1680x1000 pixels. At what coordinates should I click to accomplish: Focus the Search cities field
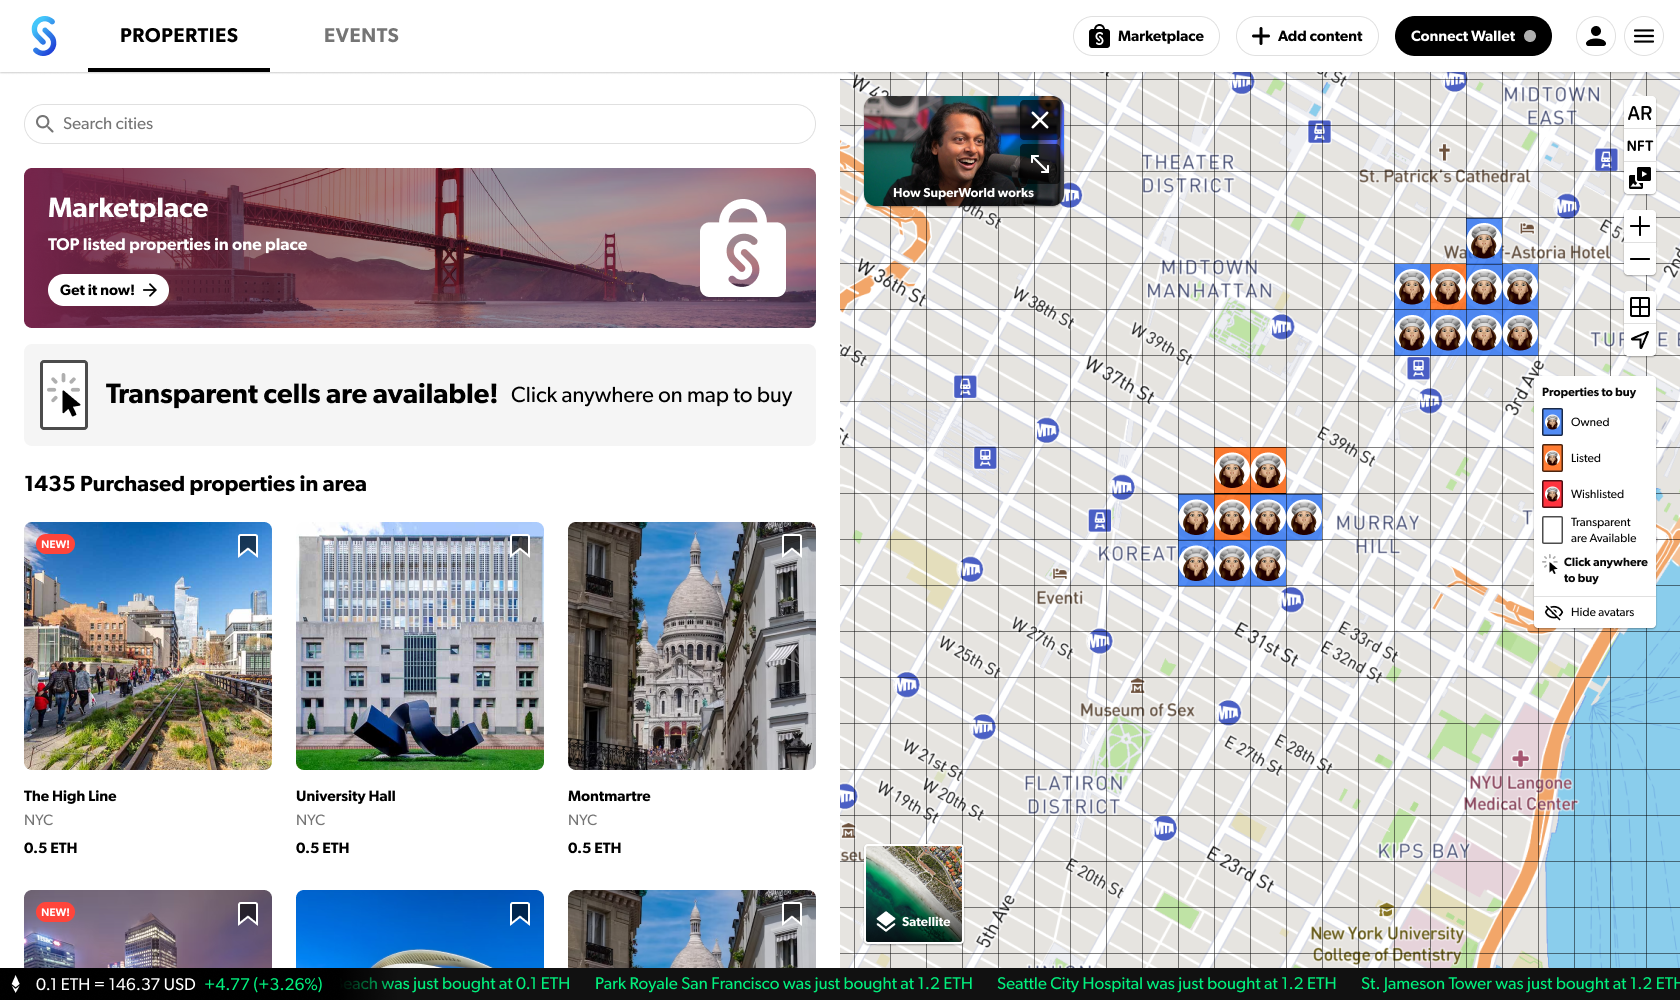420,124
